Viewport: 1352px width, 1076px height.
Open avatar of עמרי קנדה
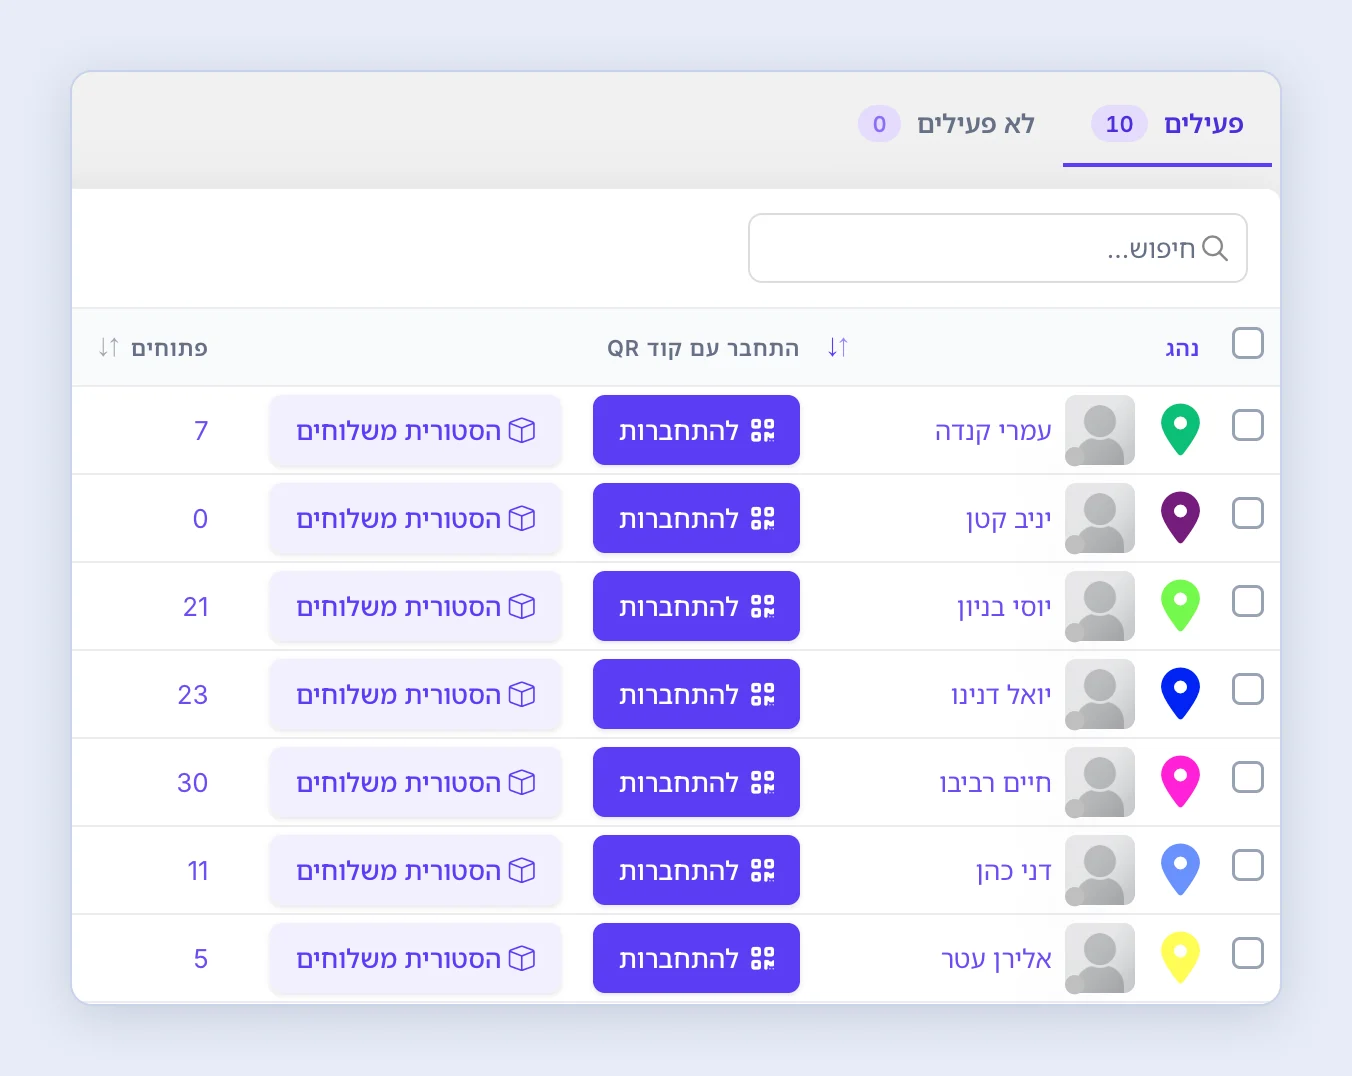[1100, 430]
